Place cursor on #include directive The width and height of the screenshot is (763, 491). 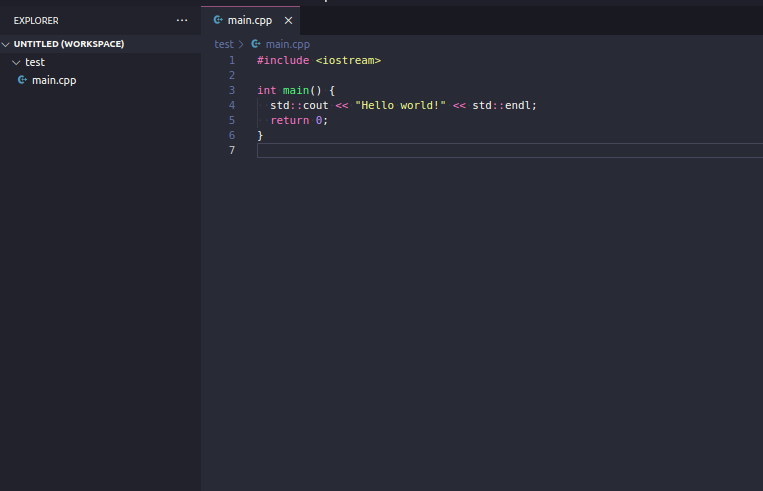(283, 60)
